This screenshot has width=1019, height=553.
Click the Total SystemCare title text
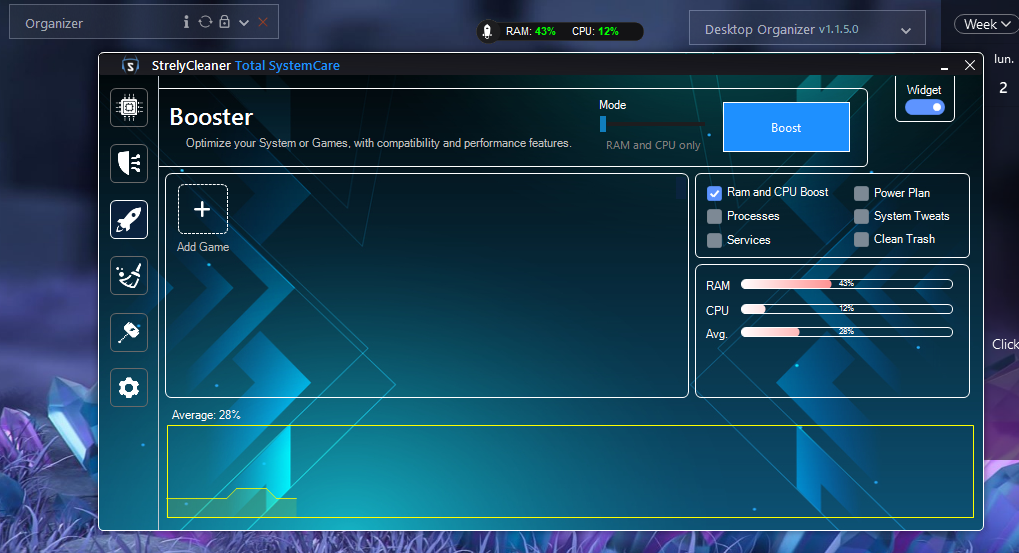(x=287, y=66)
